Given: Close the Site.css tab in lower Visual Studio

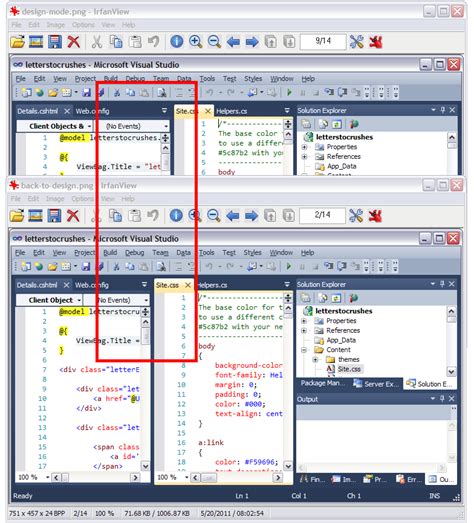Looking at the screenshot, I should pyautogui.click(x=188, y=285).
